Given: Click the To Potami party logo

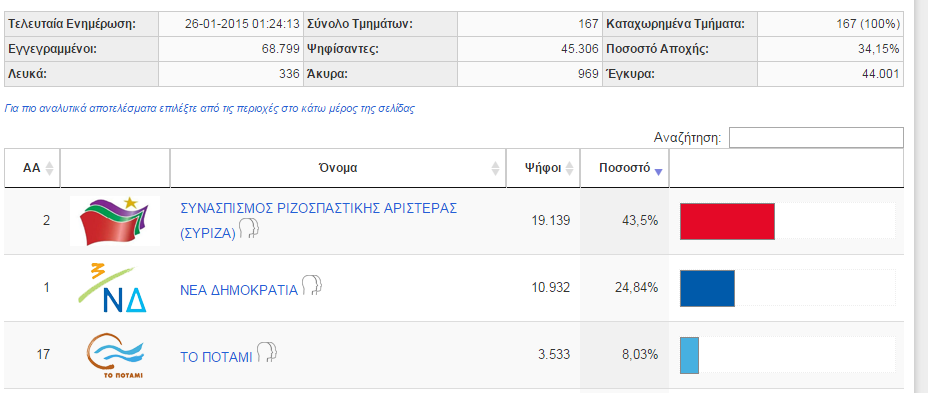Looking at the screenshot, I should (115, 355).
